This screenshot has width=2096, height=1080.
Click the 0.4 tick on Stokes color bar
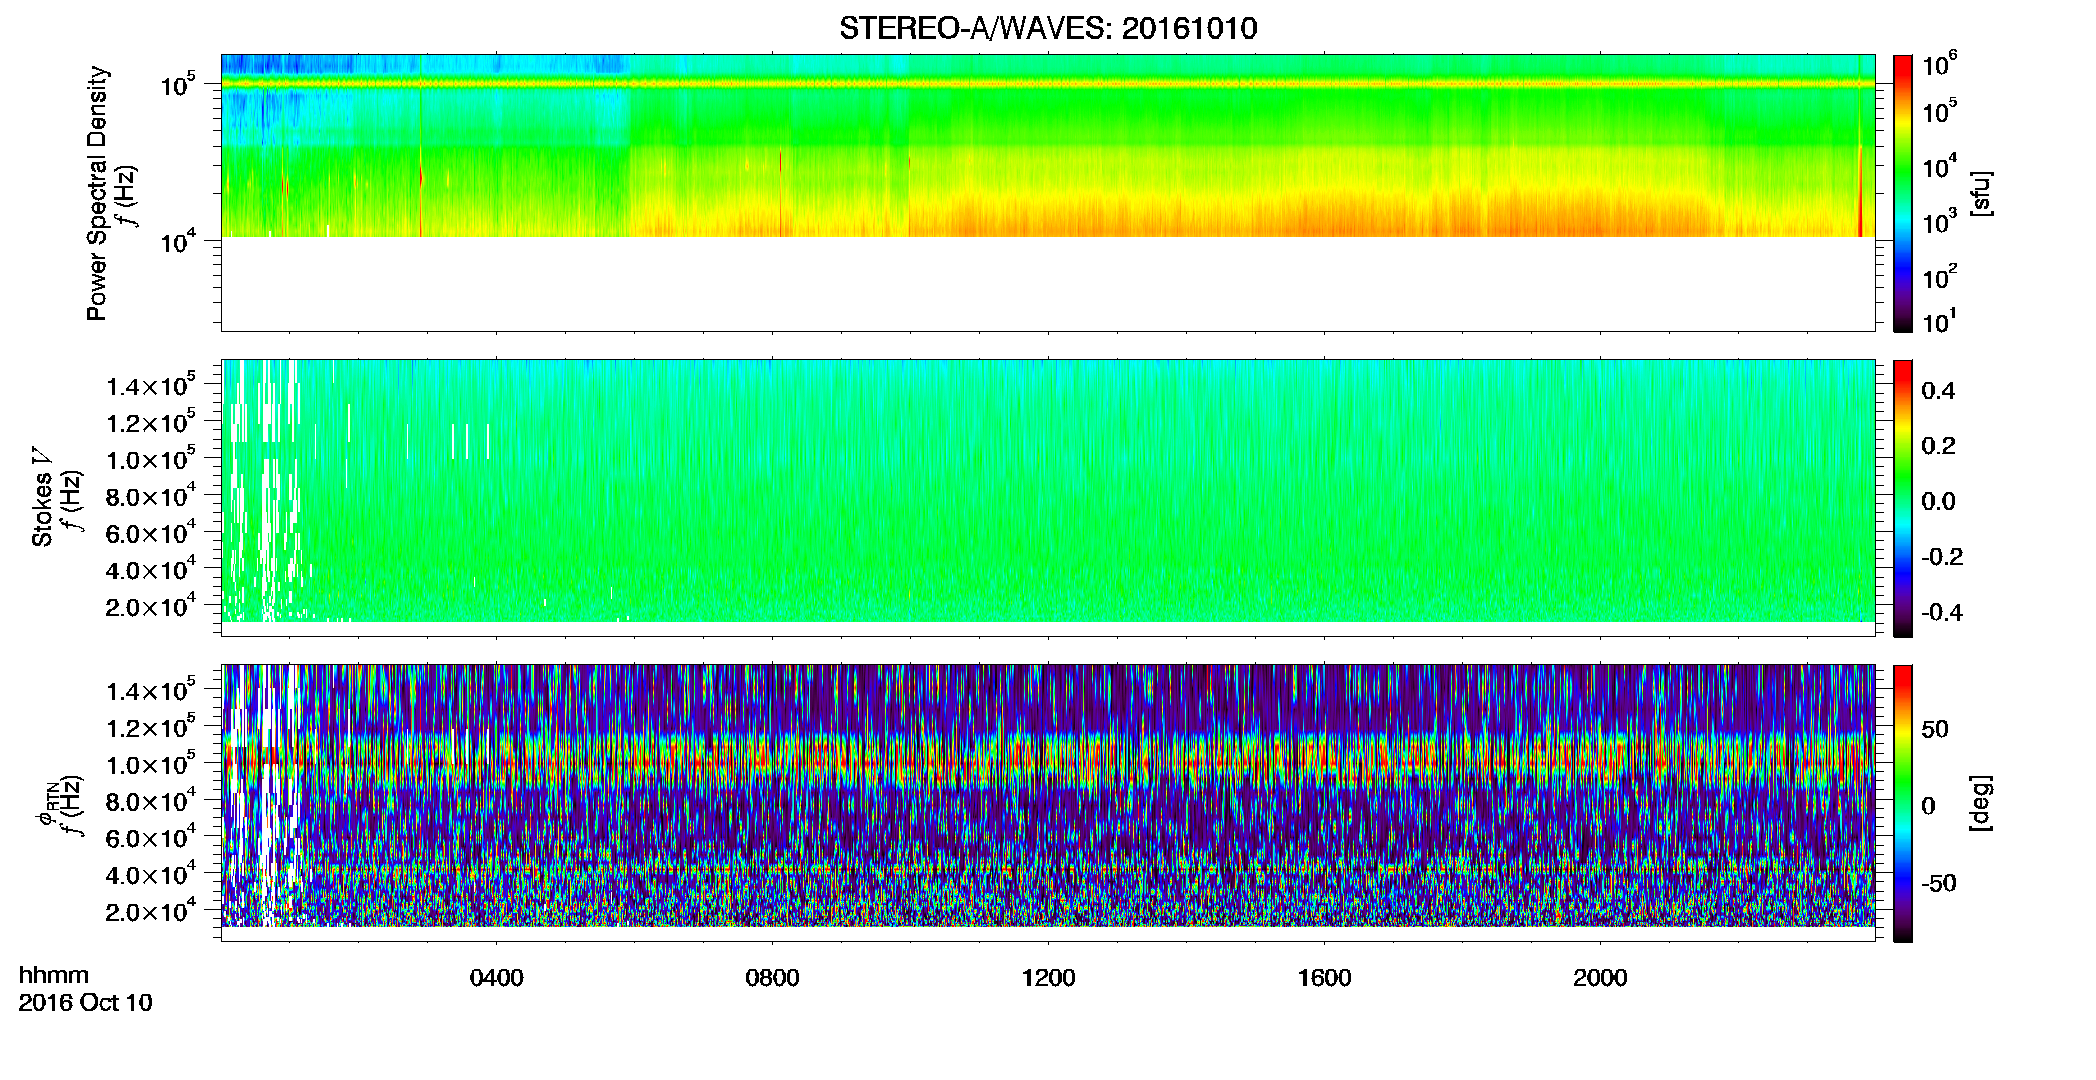[x=1938, y=391]
